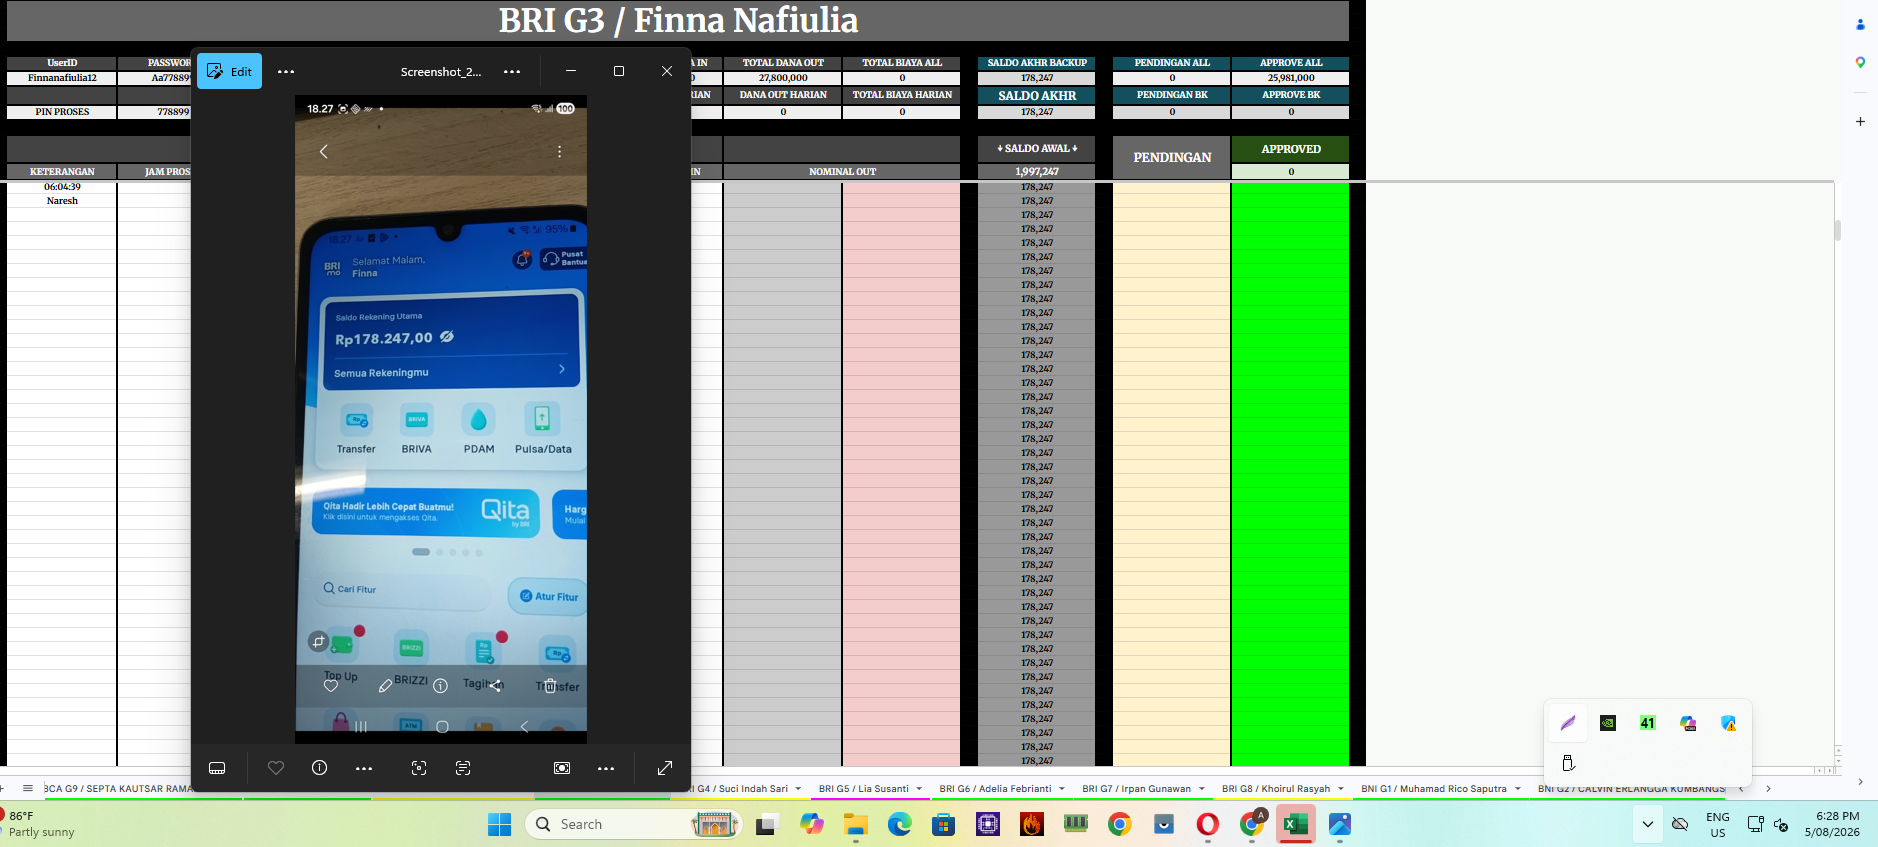This screenshot has width=1878, height=847.
Task: Open dropdown arrow on Muhamad Rico Saputra tab
Action: (1517, 789)
